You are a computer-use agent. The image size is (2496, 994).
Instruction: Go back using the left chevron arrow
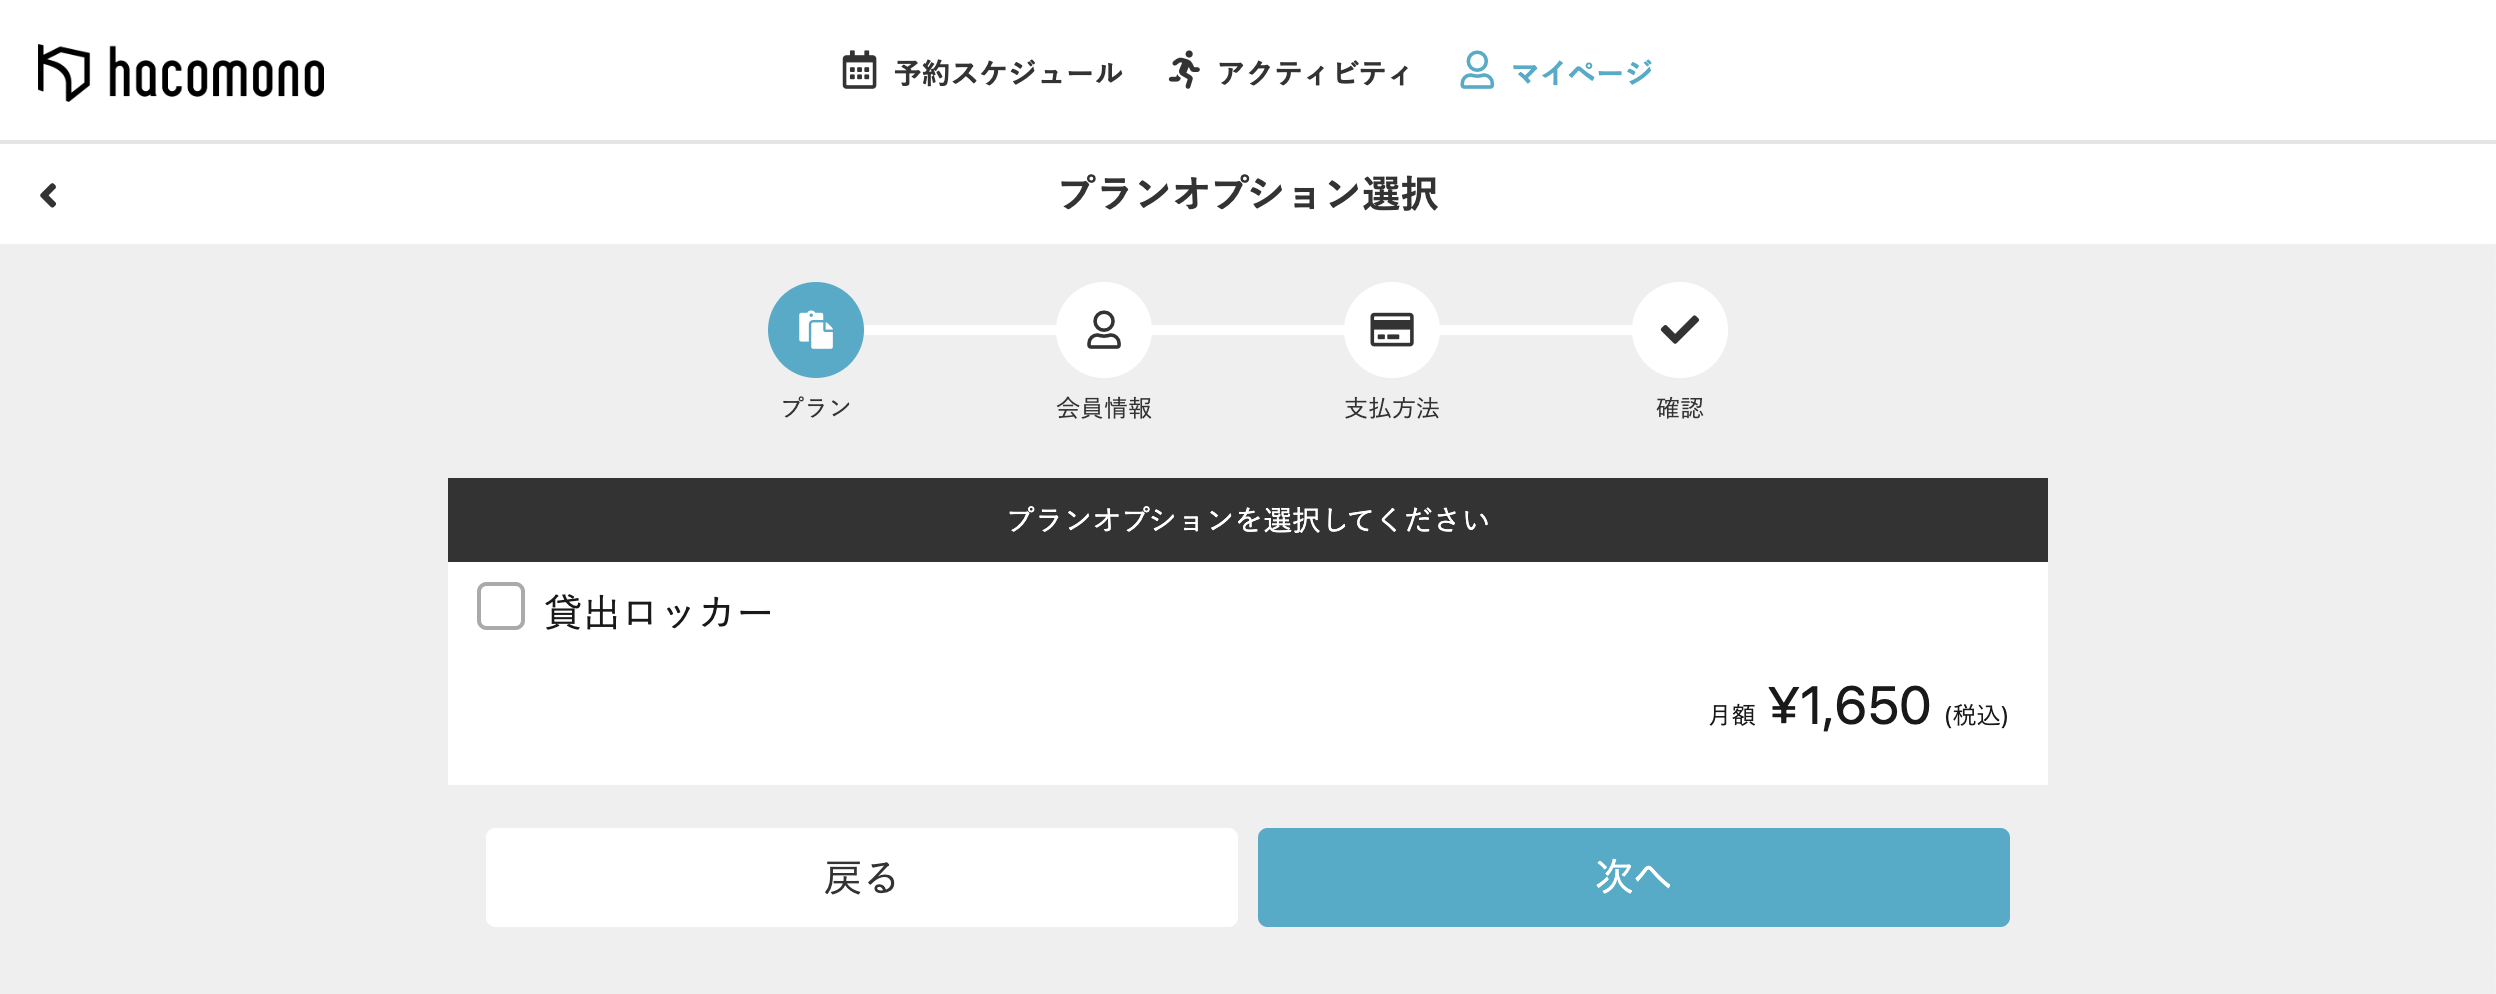point(48,195)
